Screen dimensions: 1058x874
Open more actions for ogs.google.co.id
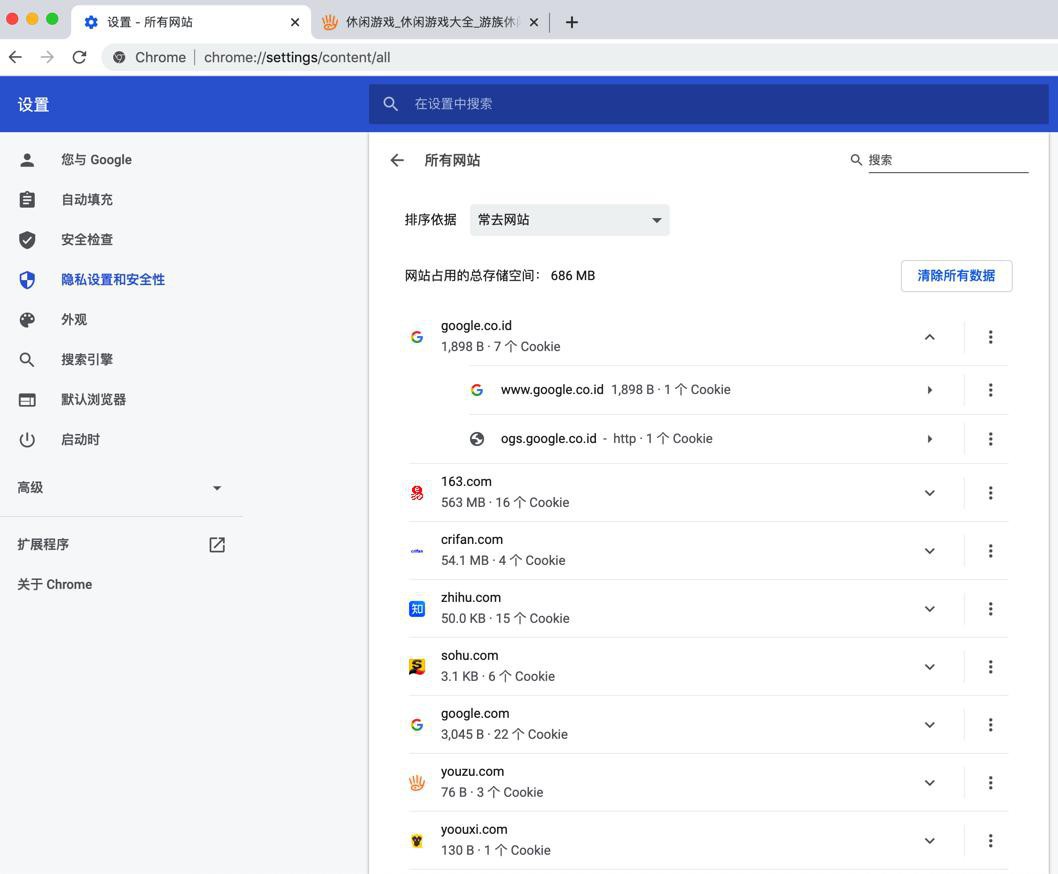click(x=990, y=439)
